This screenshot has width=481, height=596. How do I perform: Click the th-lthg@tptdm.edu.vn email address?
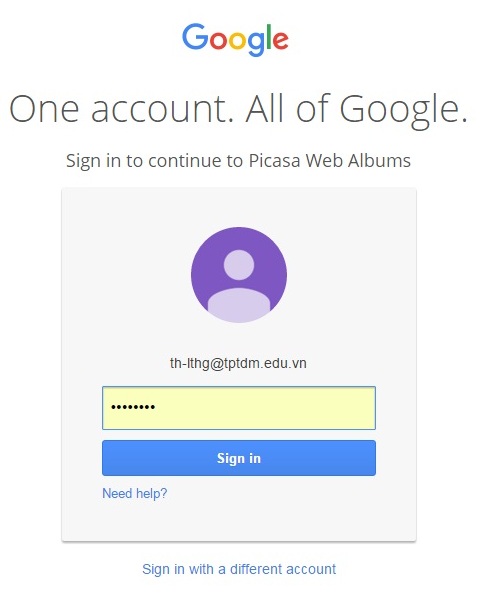tap(238, 363)
